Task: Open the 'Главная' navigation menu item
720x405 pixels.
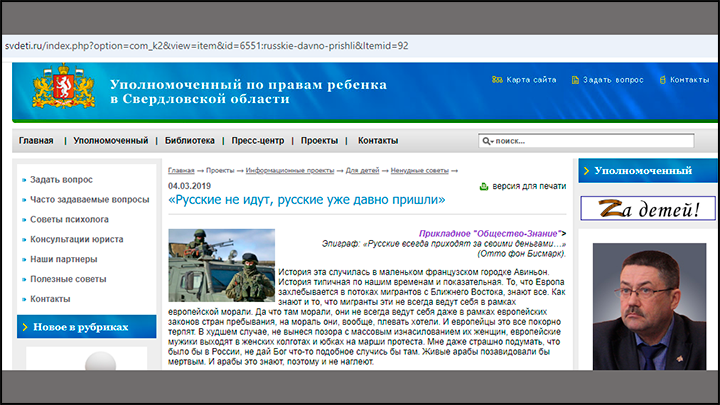Action: (x=36, y=141)
